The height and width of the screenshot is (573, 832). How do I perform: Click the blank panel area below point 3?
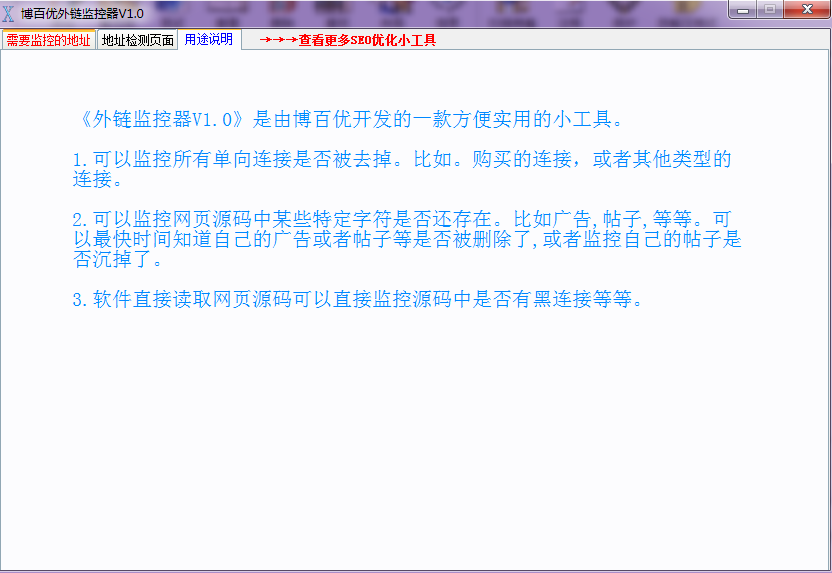click(415, 440)
